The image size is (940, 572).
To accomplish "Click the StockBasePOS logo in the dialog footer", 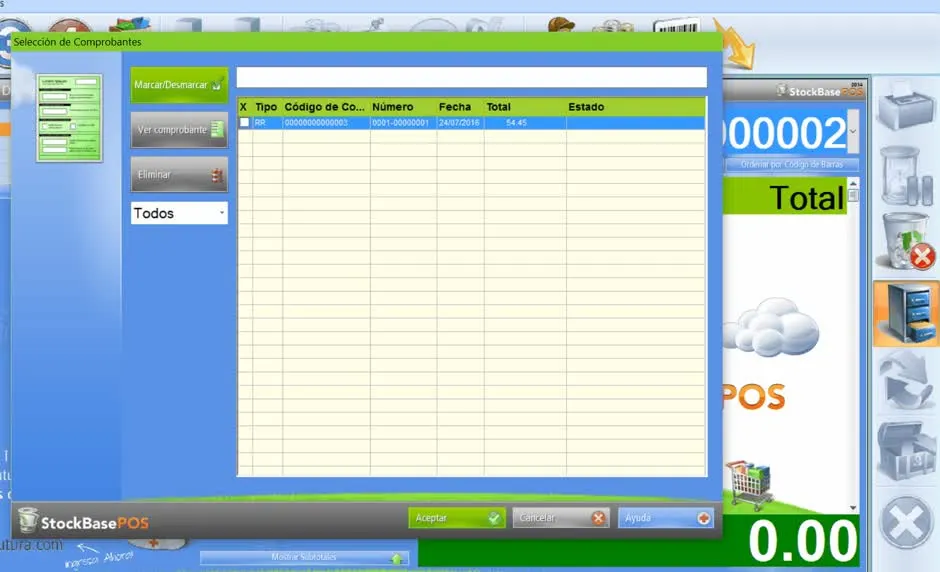I will [x=83, y=522].
